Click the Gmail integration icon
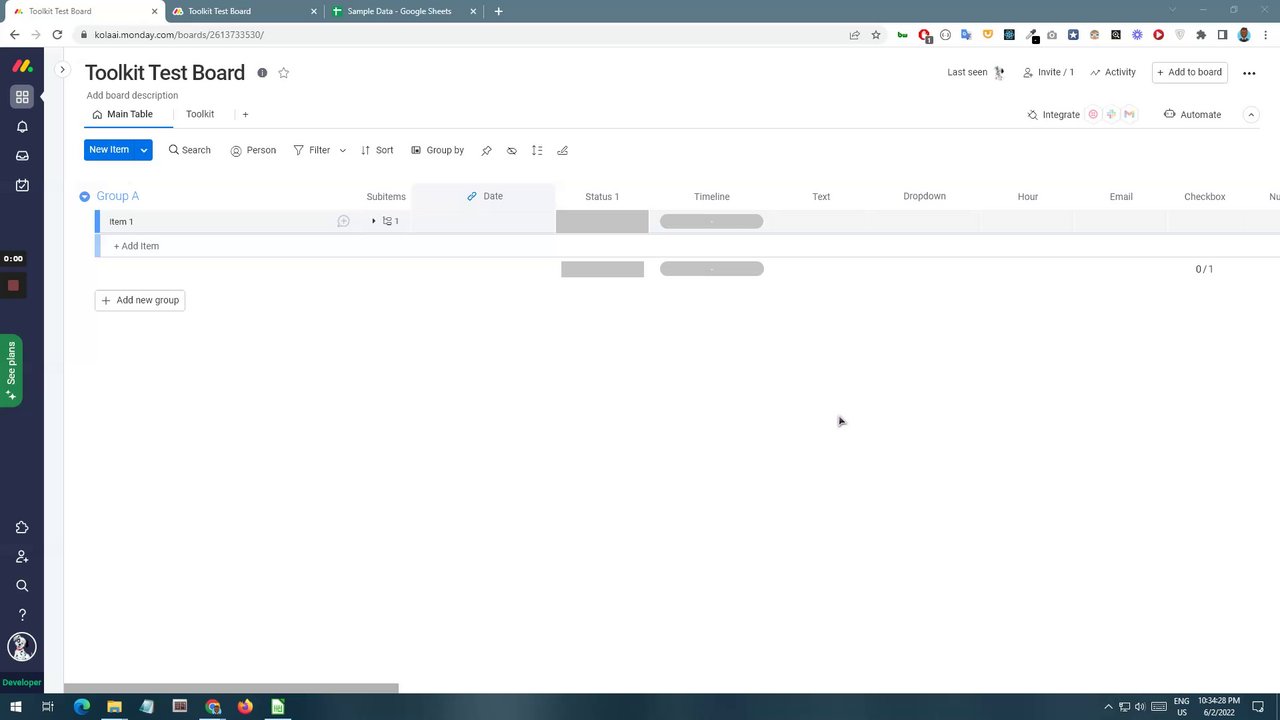Image resolution: width=1280 pixels, height=720 pixels. [1129, 115]
